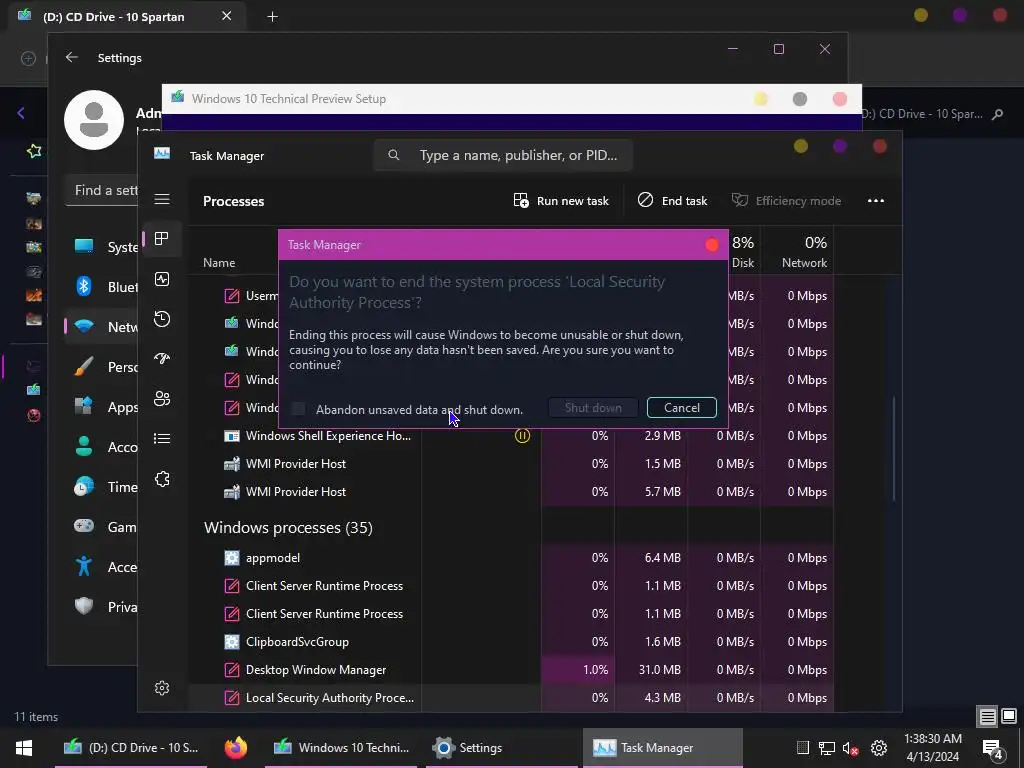Open Performance page icon in sidebar

click(162, 279)
